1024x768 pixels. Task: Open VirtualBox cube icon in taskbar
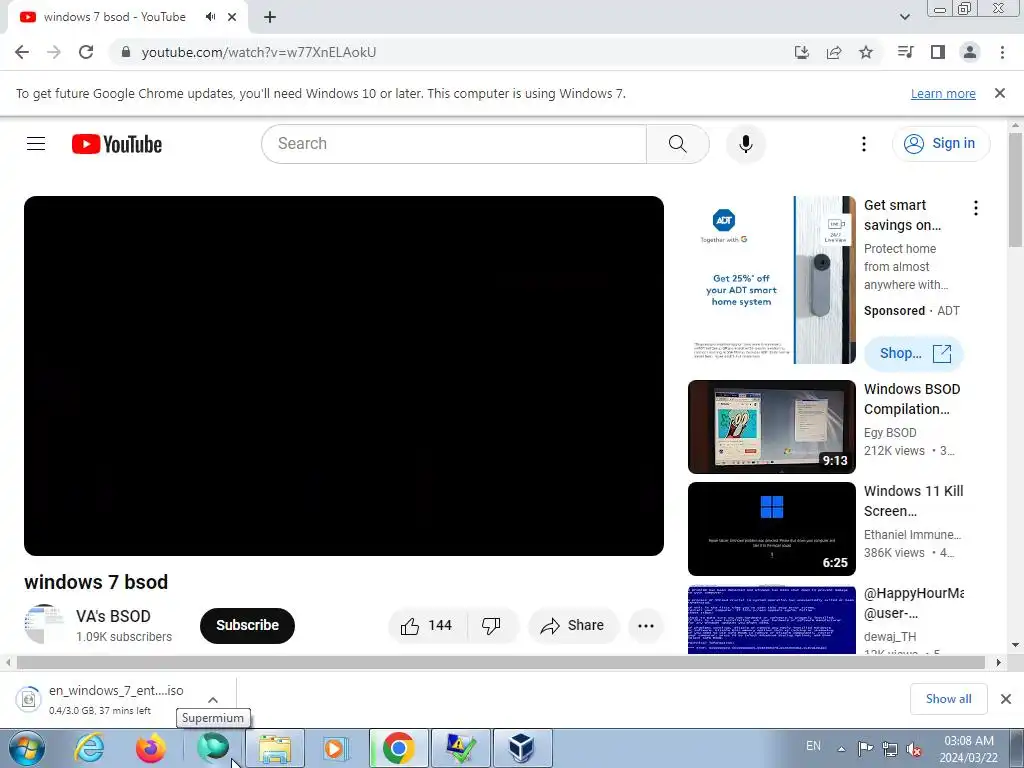522,748
